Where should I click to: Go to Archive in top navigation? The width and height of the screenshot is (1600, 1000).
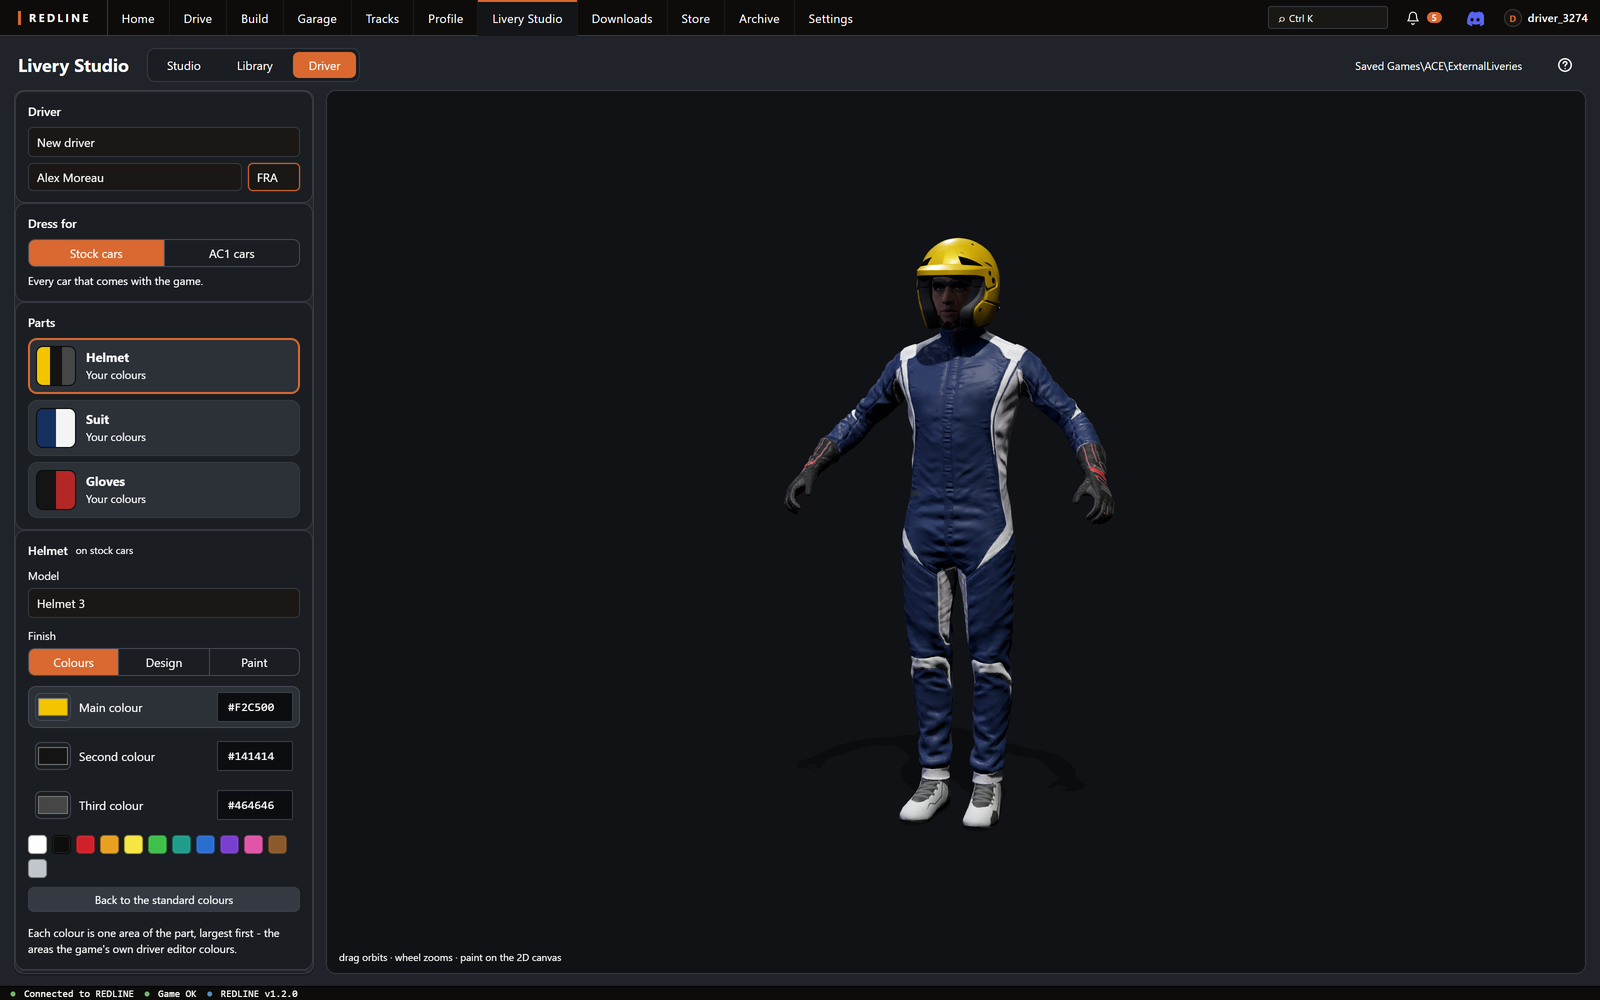pos(759,18)
